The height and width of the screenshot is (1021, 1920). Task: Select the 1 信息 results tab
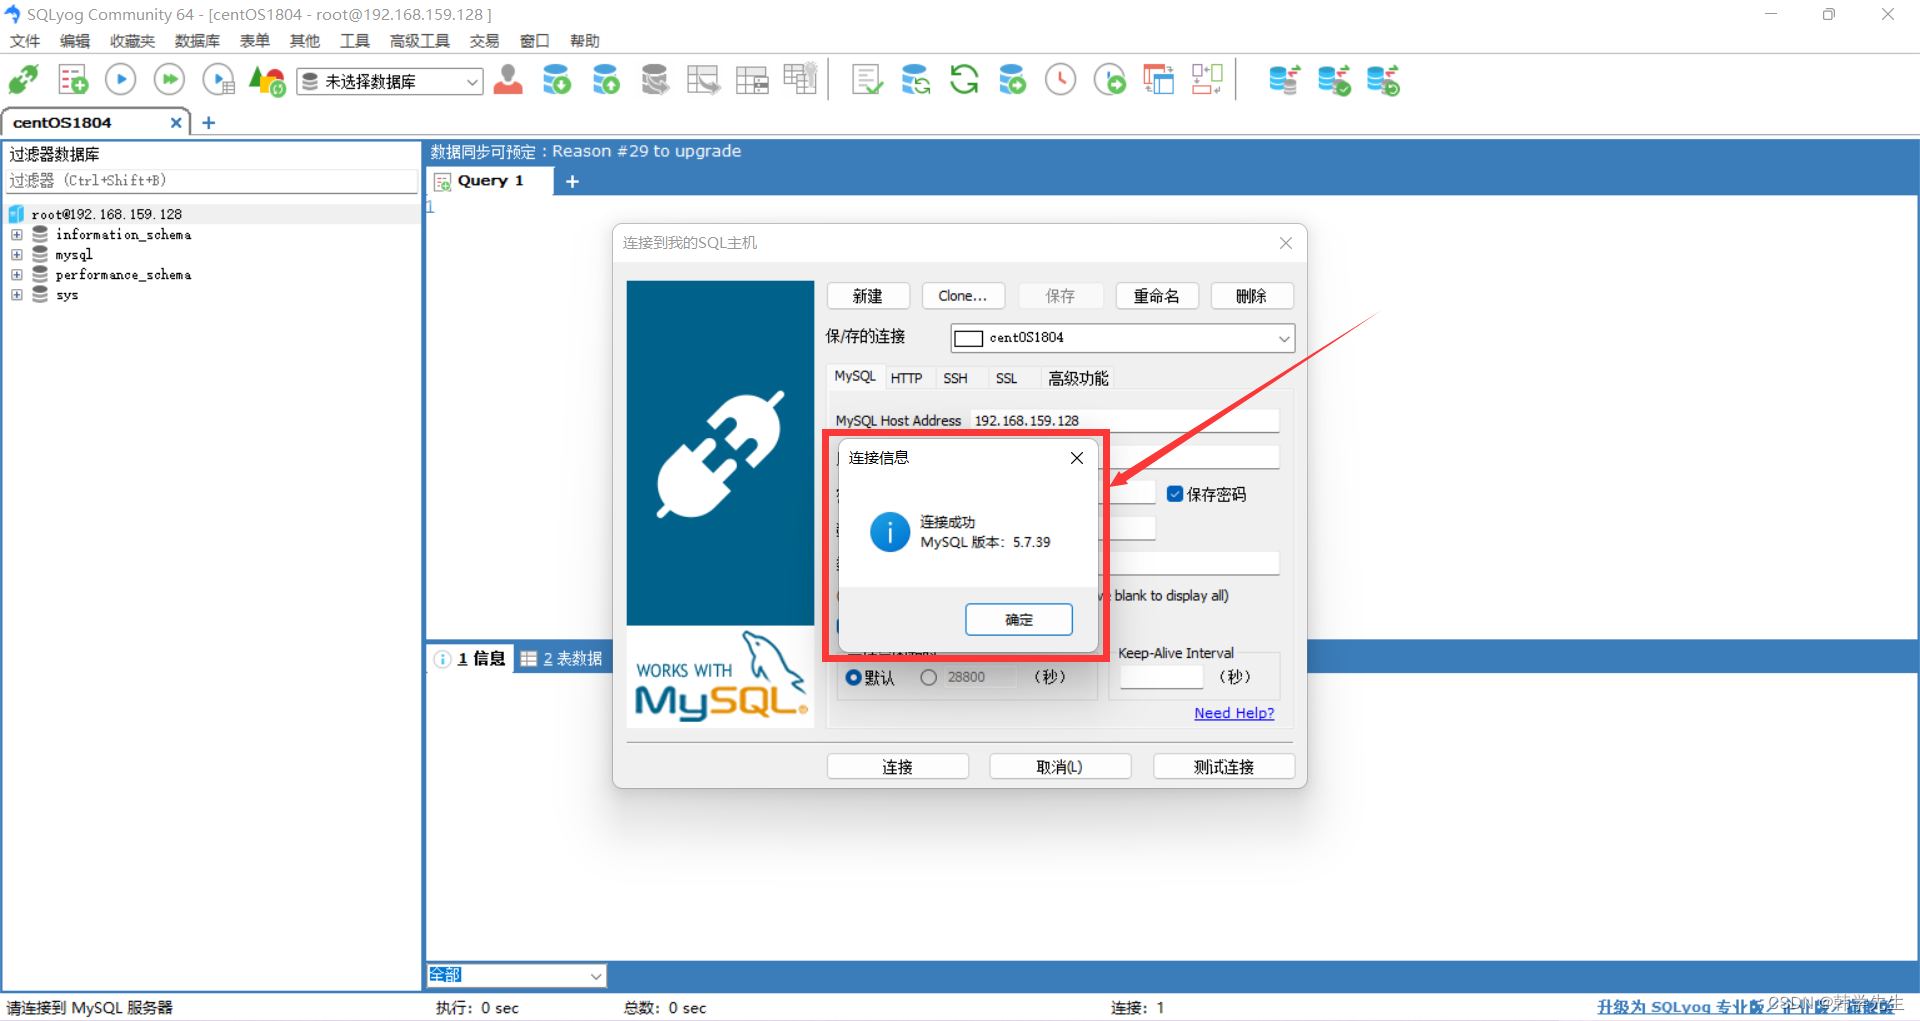click(x=470, y=658)
